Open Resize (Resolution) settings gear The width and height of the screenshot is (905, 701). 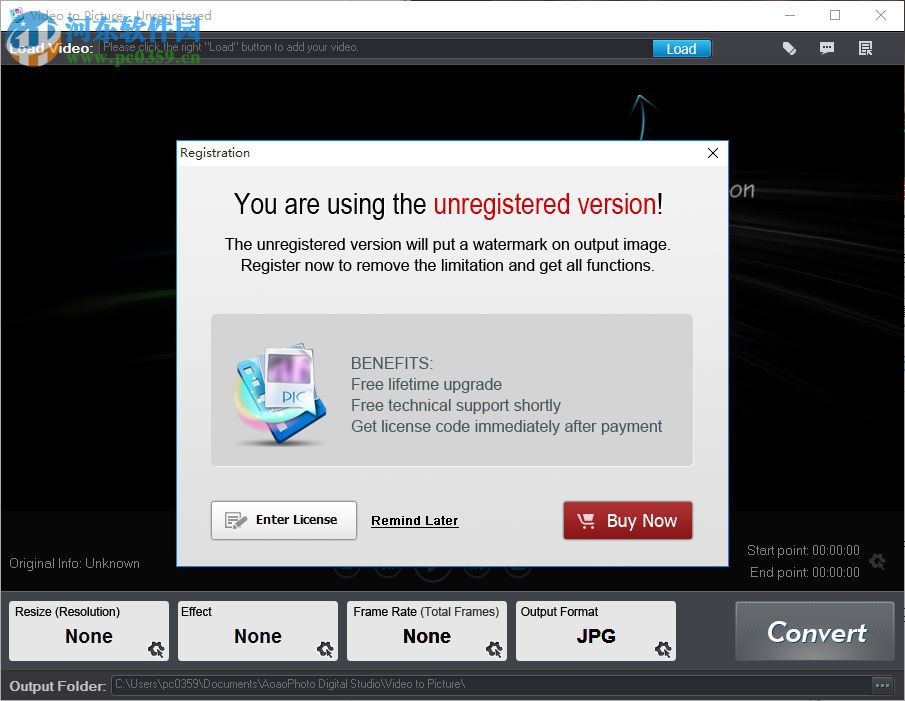[156, 650]
